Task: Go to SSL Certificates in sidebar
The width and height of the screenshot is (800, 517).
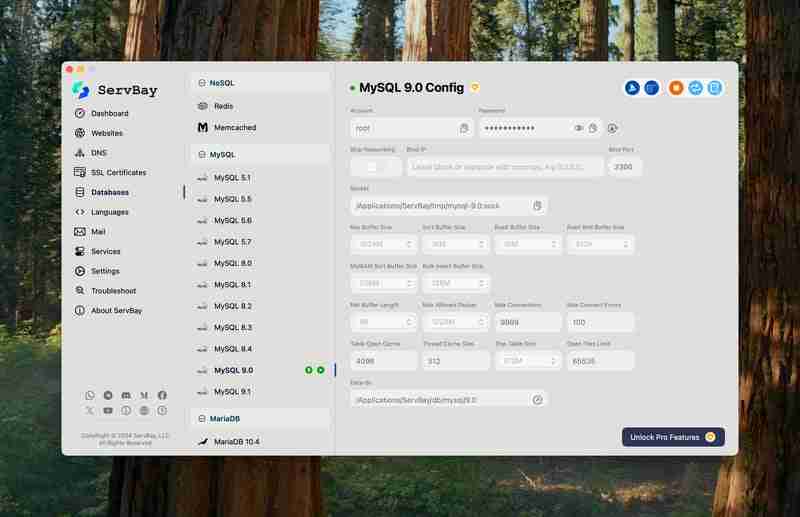Action: point(118,172)
